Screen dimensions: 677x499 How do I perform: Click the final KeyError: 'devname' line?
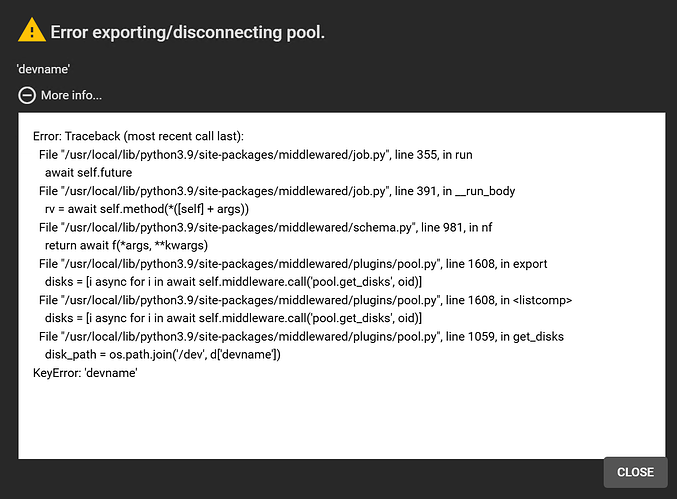point(85,373)
